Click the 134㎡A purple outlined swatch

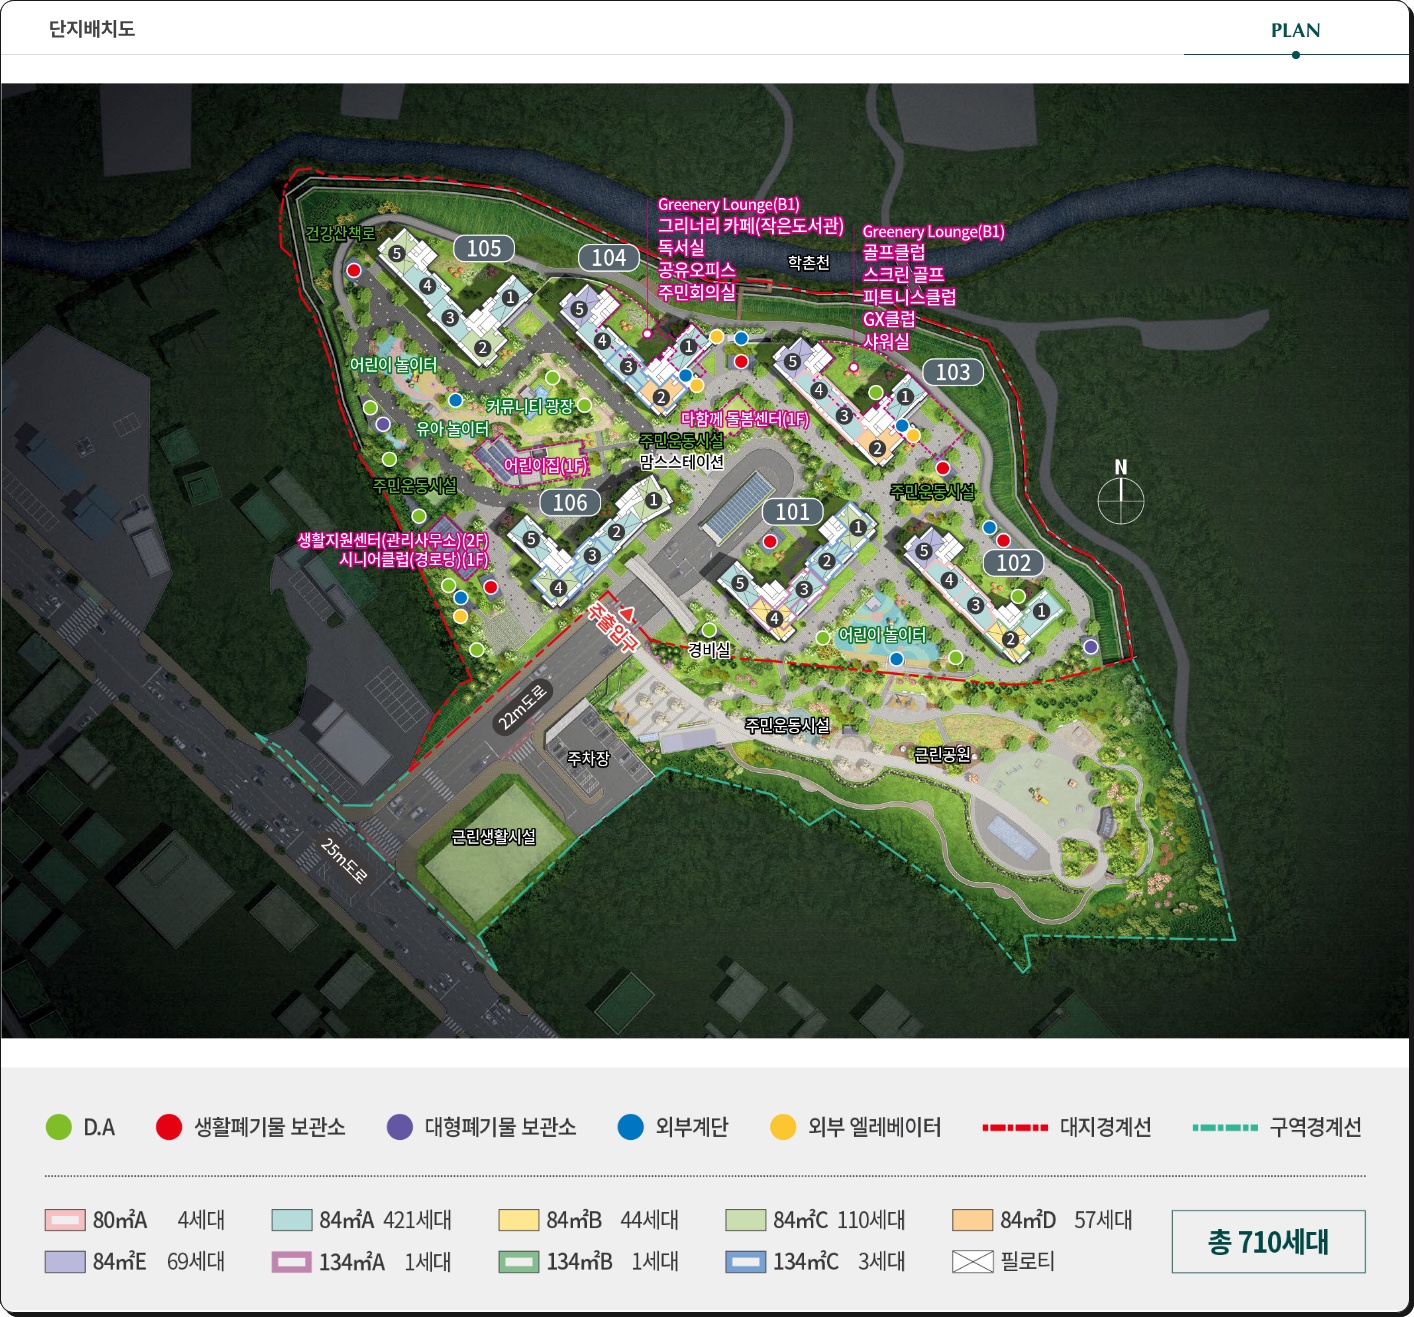292,1262
